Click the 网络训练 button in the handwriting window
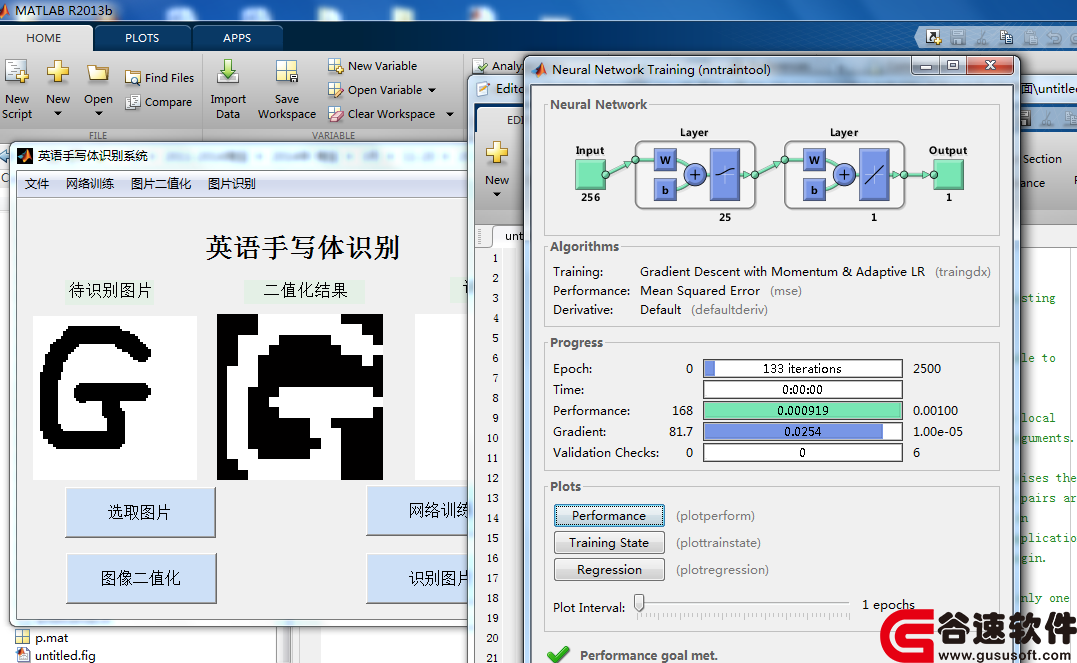The image size is (1077, 663). tap(418, 510)
